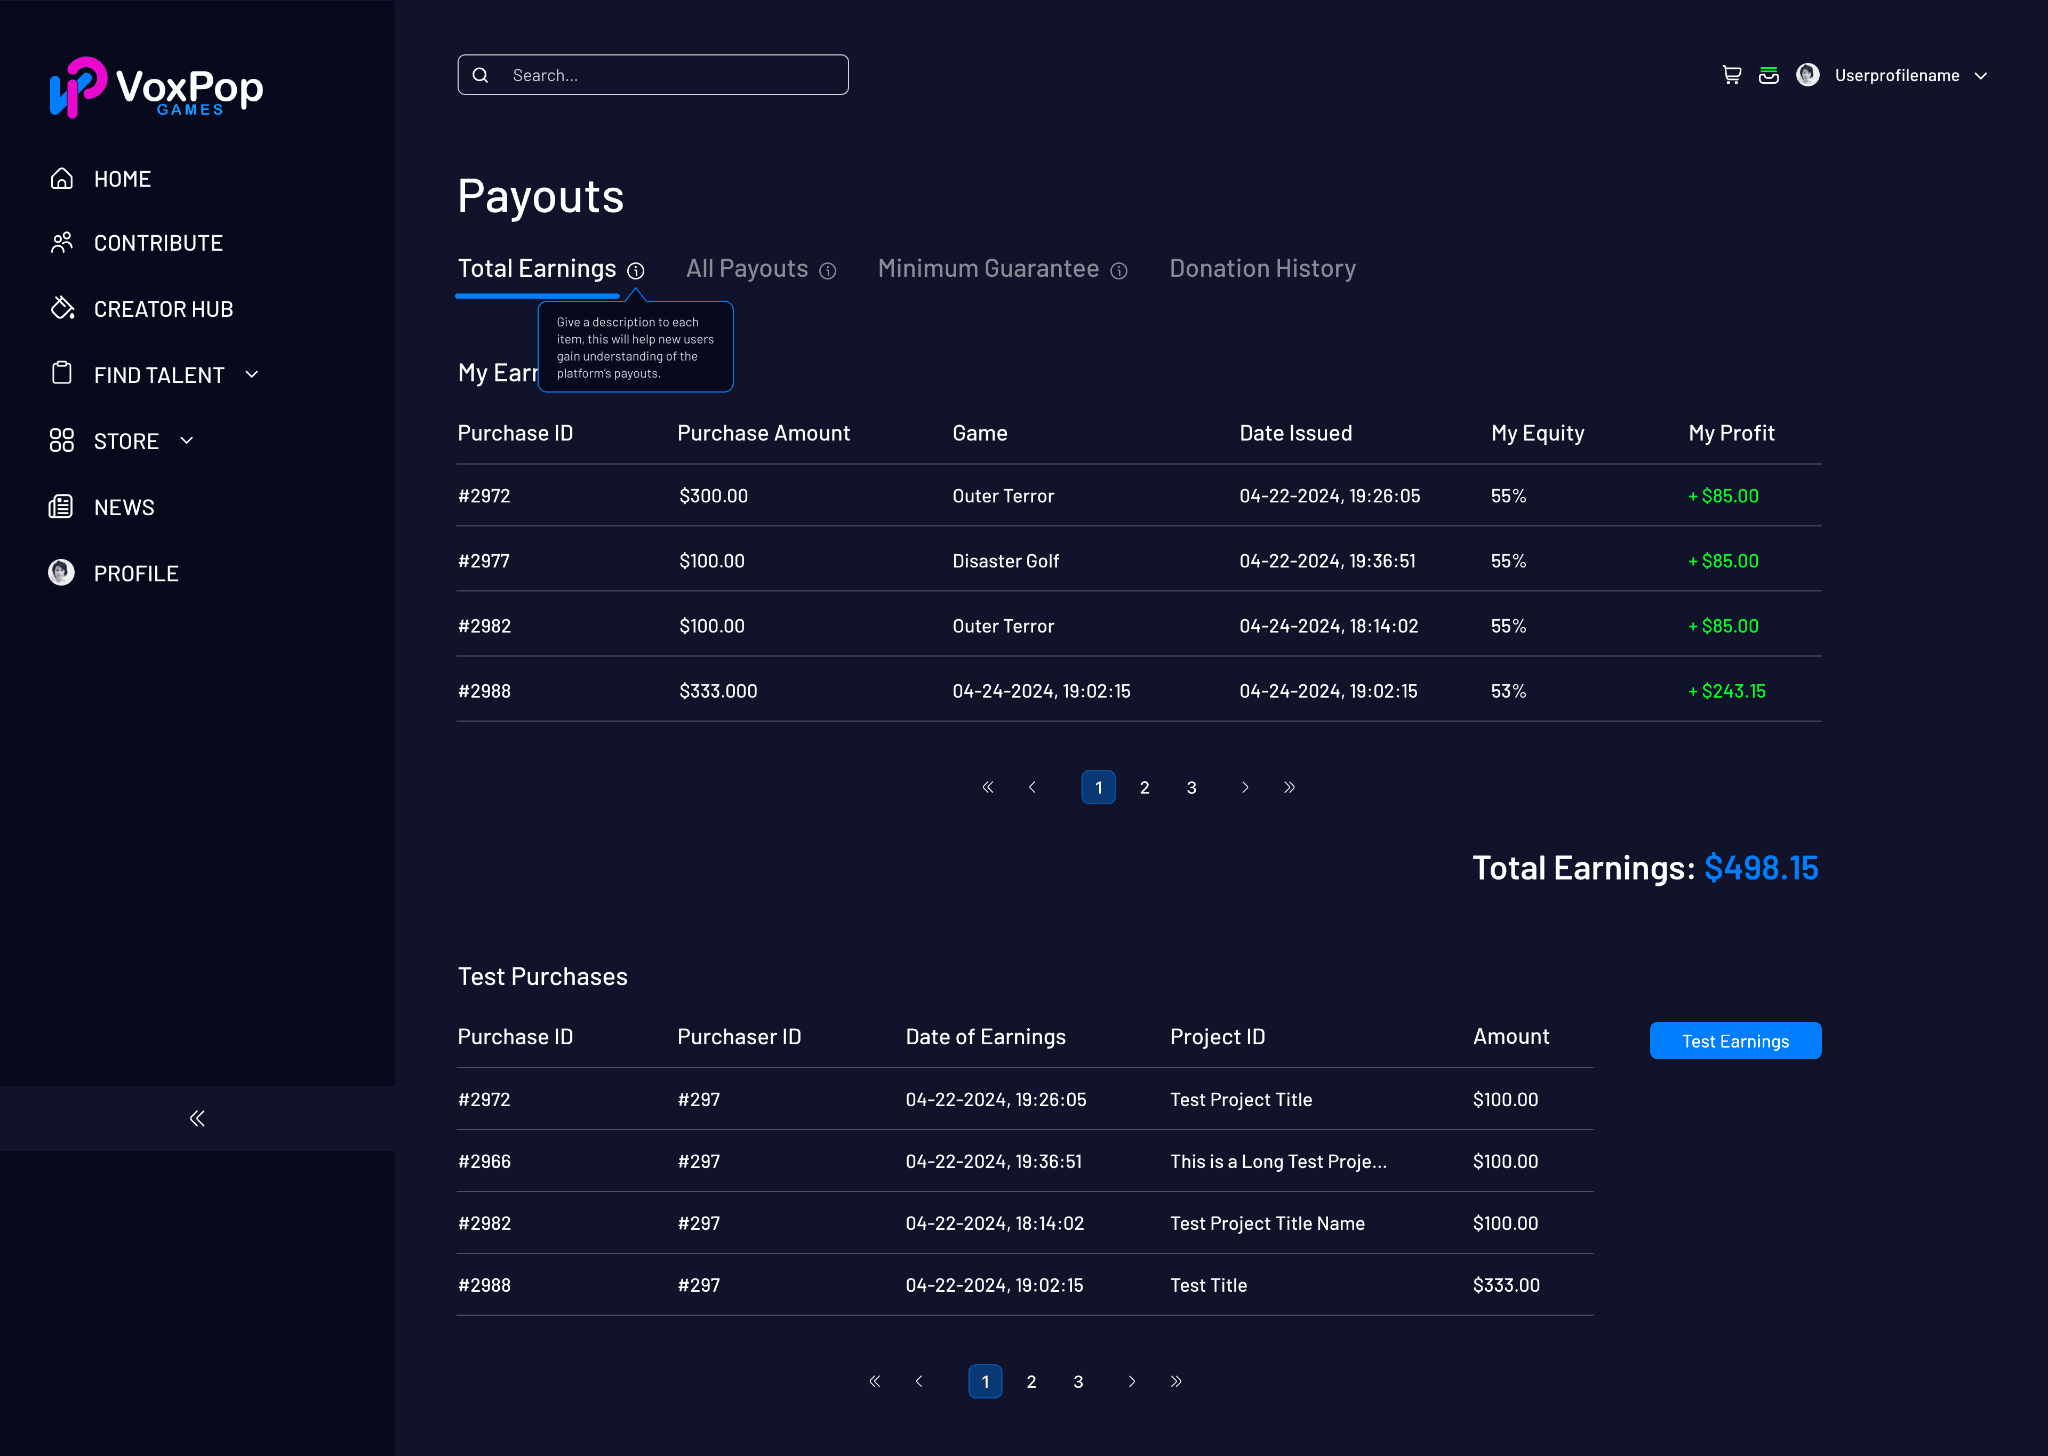Click the $333.00 amount in Test Purchases
The image size is (2048, 1456).
(x=1506, y=1285)
